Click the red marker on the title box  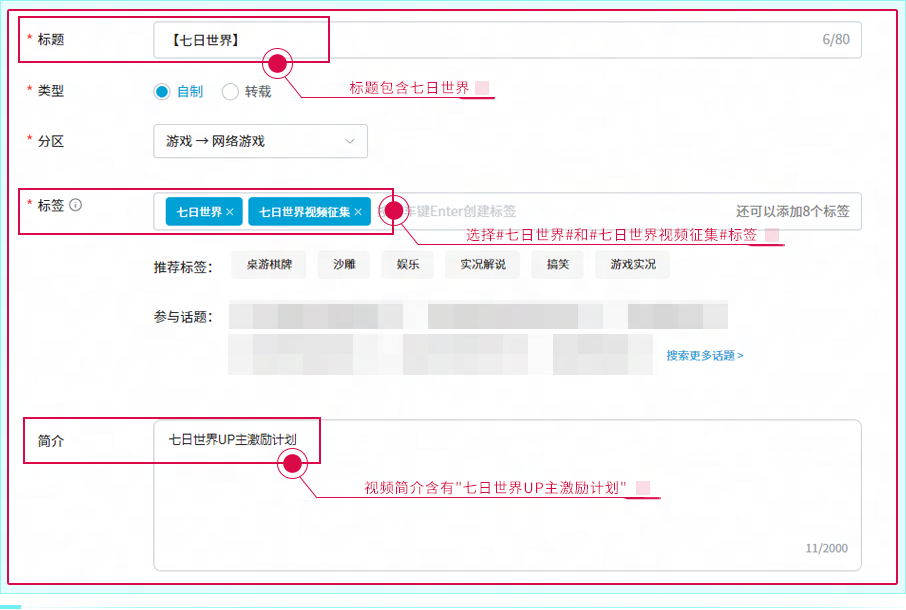(x=278, y=64)
